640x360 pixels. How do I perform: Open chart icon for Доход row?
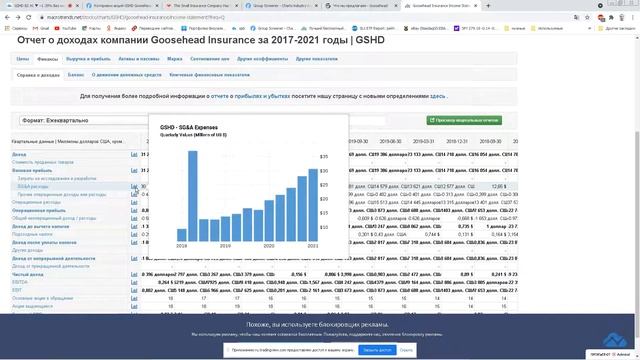point(134,154)
